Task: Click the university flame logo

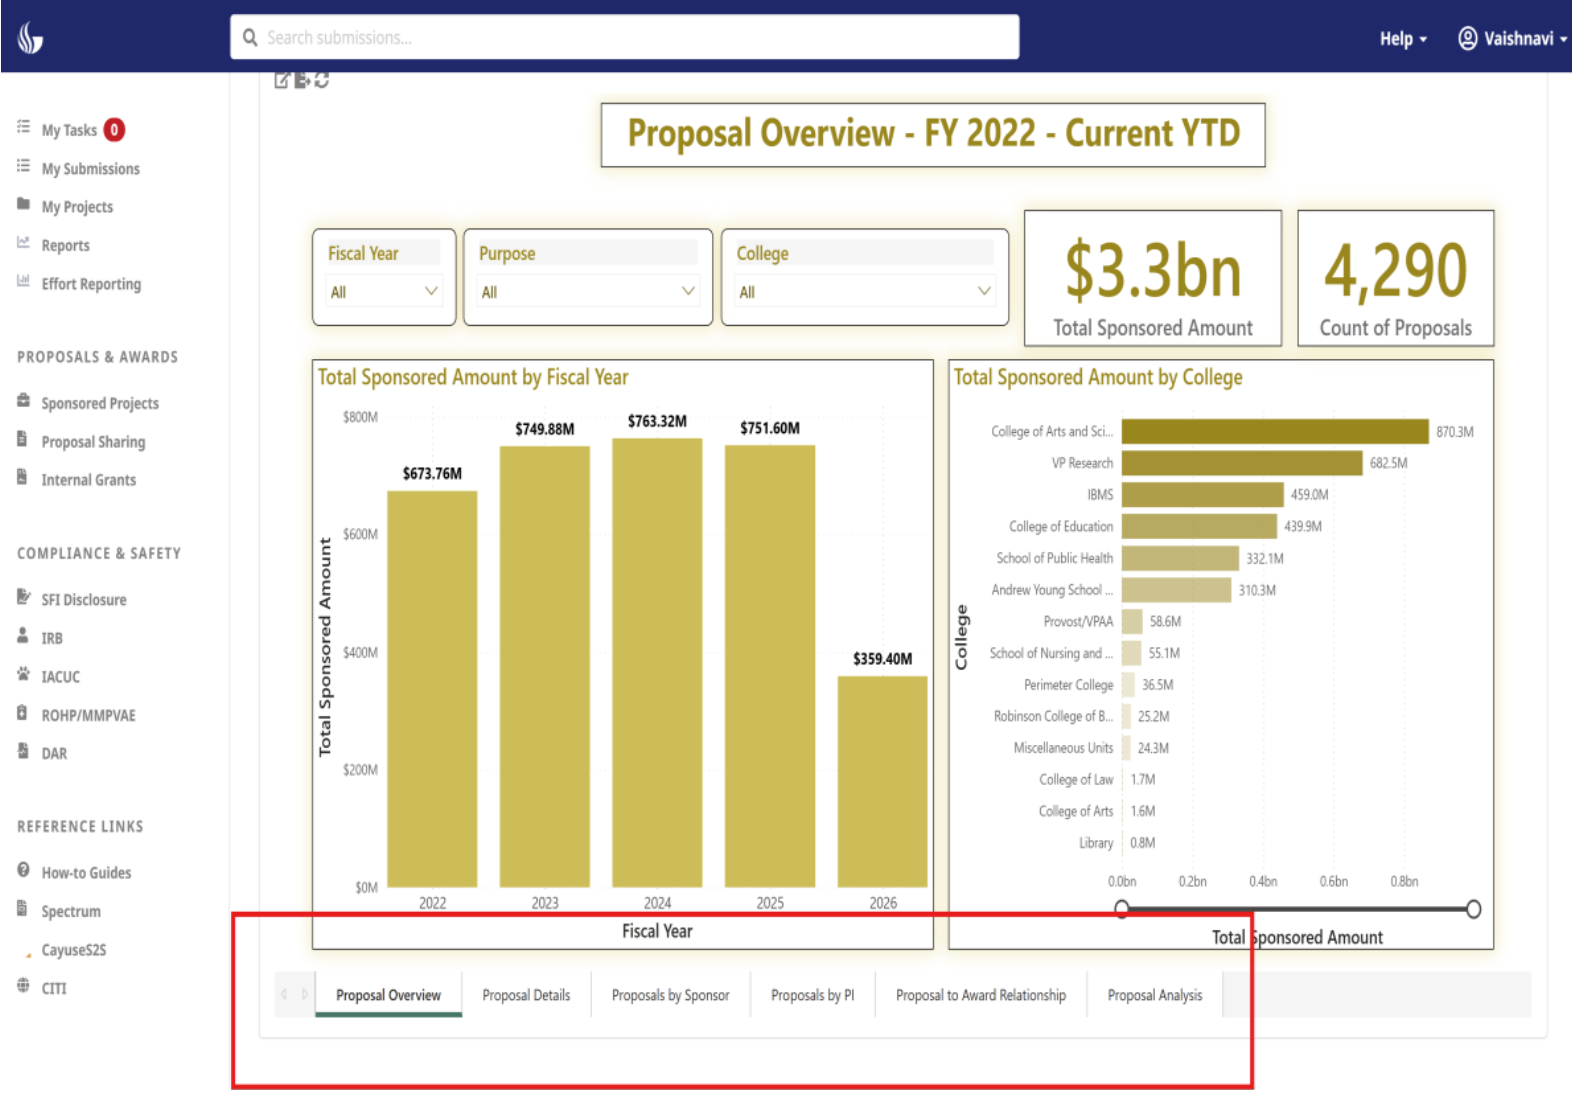Action: coord(30,38)
